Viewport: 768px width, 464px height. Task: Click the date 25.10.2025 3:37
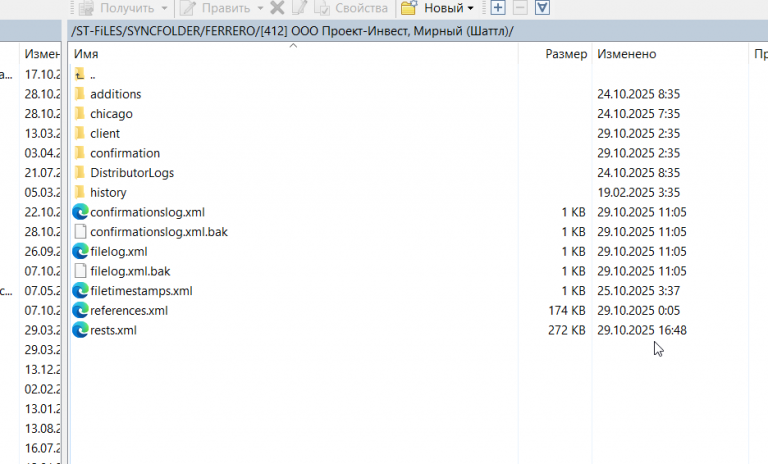pos(638,291)
